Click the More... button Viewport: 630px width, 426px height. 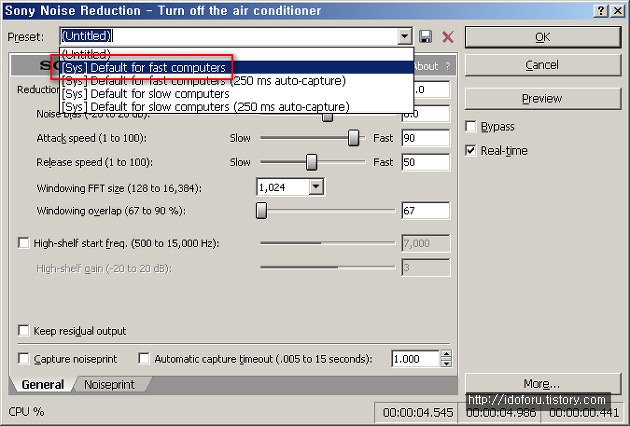click(x=543, y=384)
